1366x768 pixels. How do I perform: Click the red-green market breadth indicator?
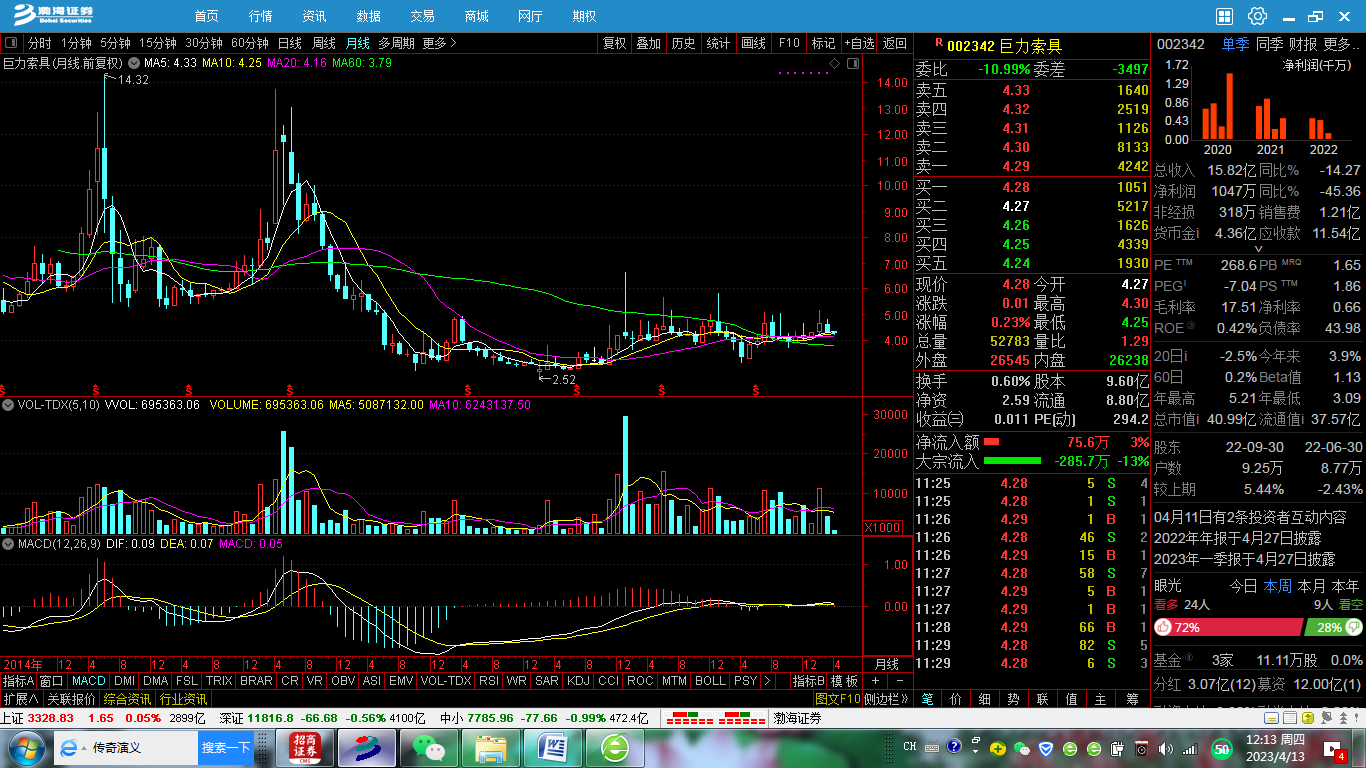pos(716,718)
